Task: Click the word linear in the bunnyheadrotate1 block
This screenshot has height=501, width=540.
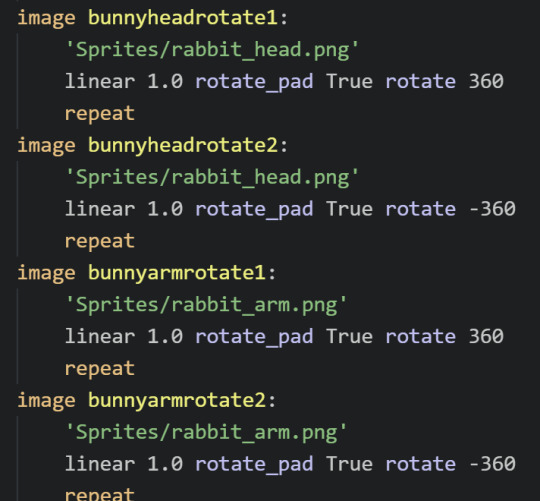Action: click(x=100, y=82)
